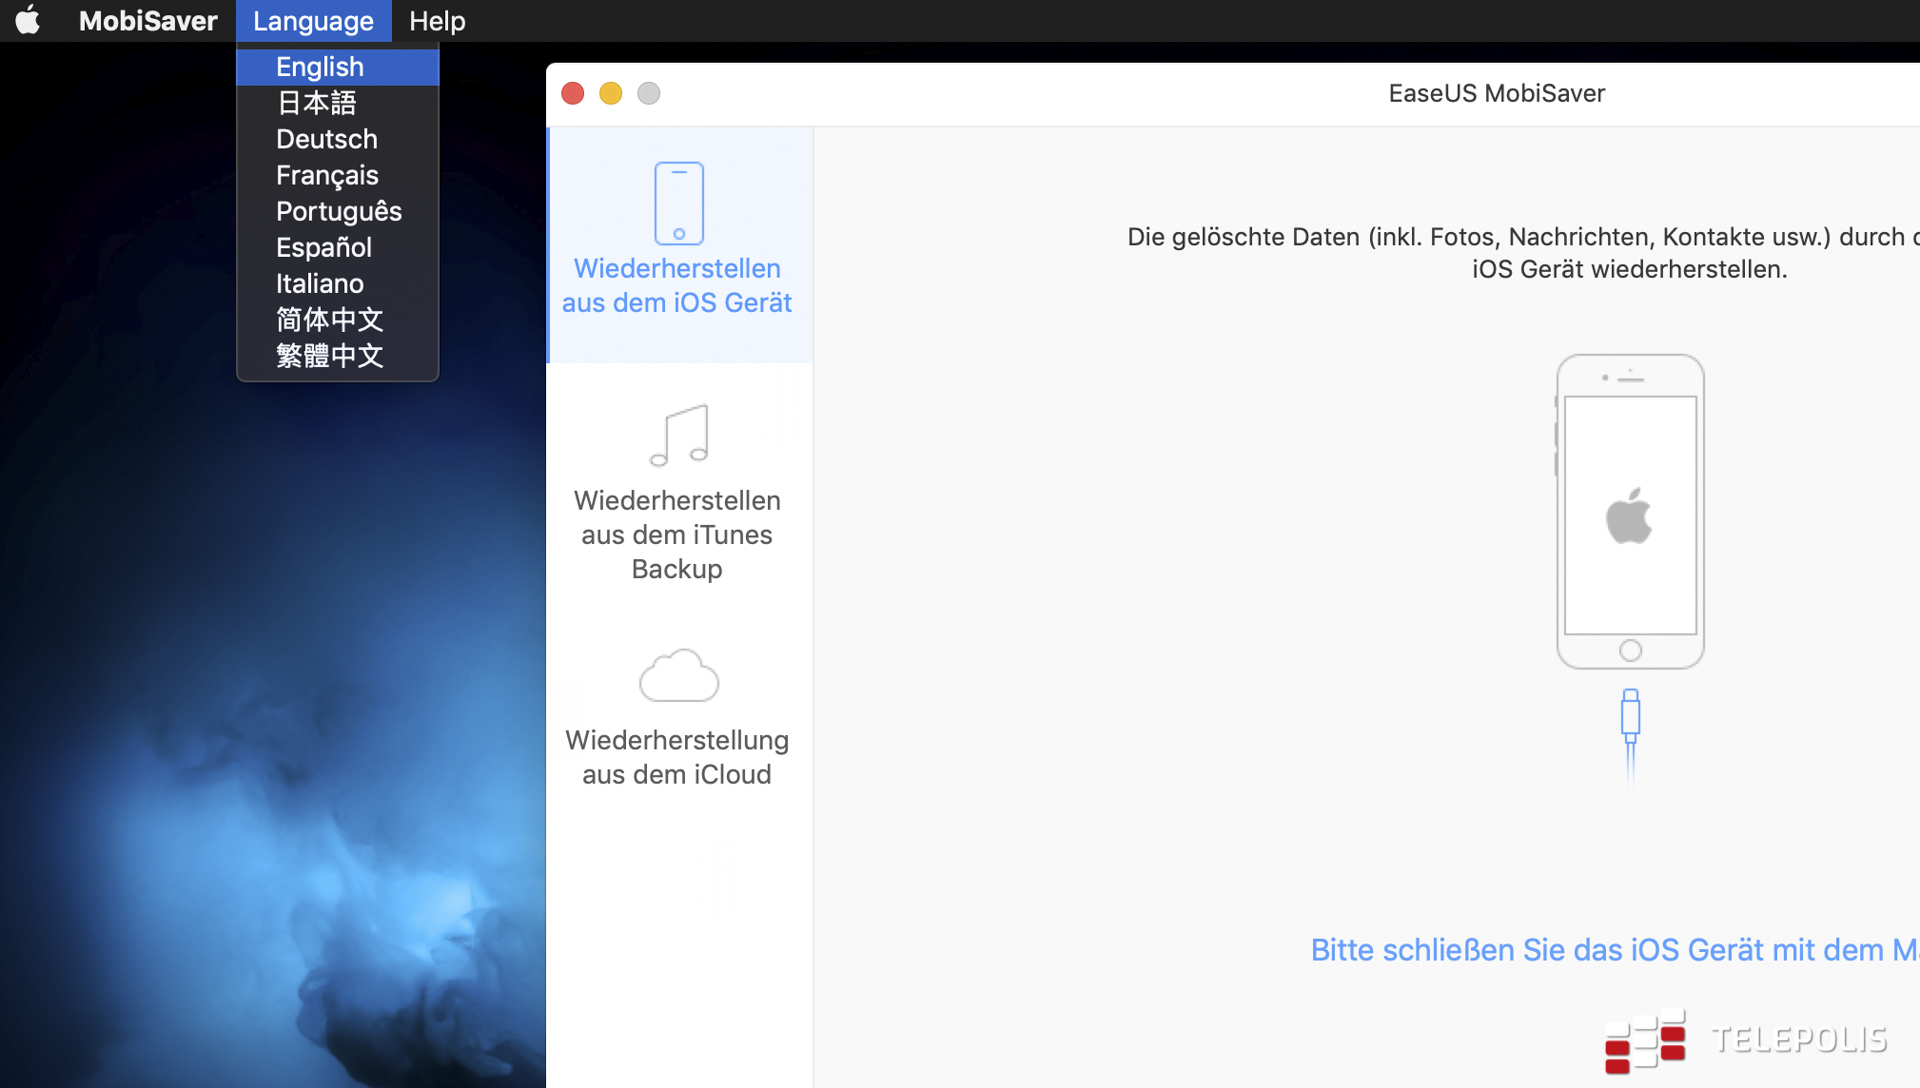Click the music note iTunes Backup icon
The image size is (1920, 1088).
click(x=679, y=436)
